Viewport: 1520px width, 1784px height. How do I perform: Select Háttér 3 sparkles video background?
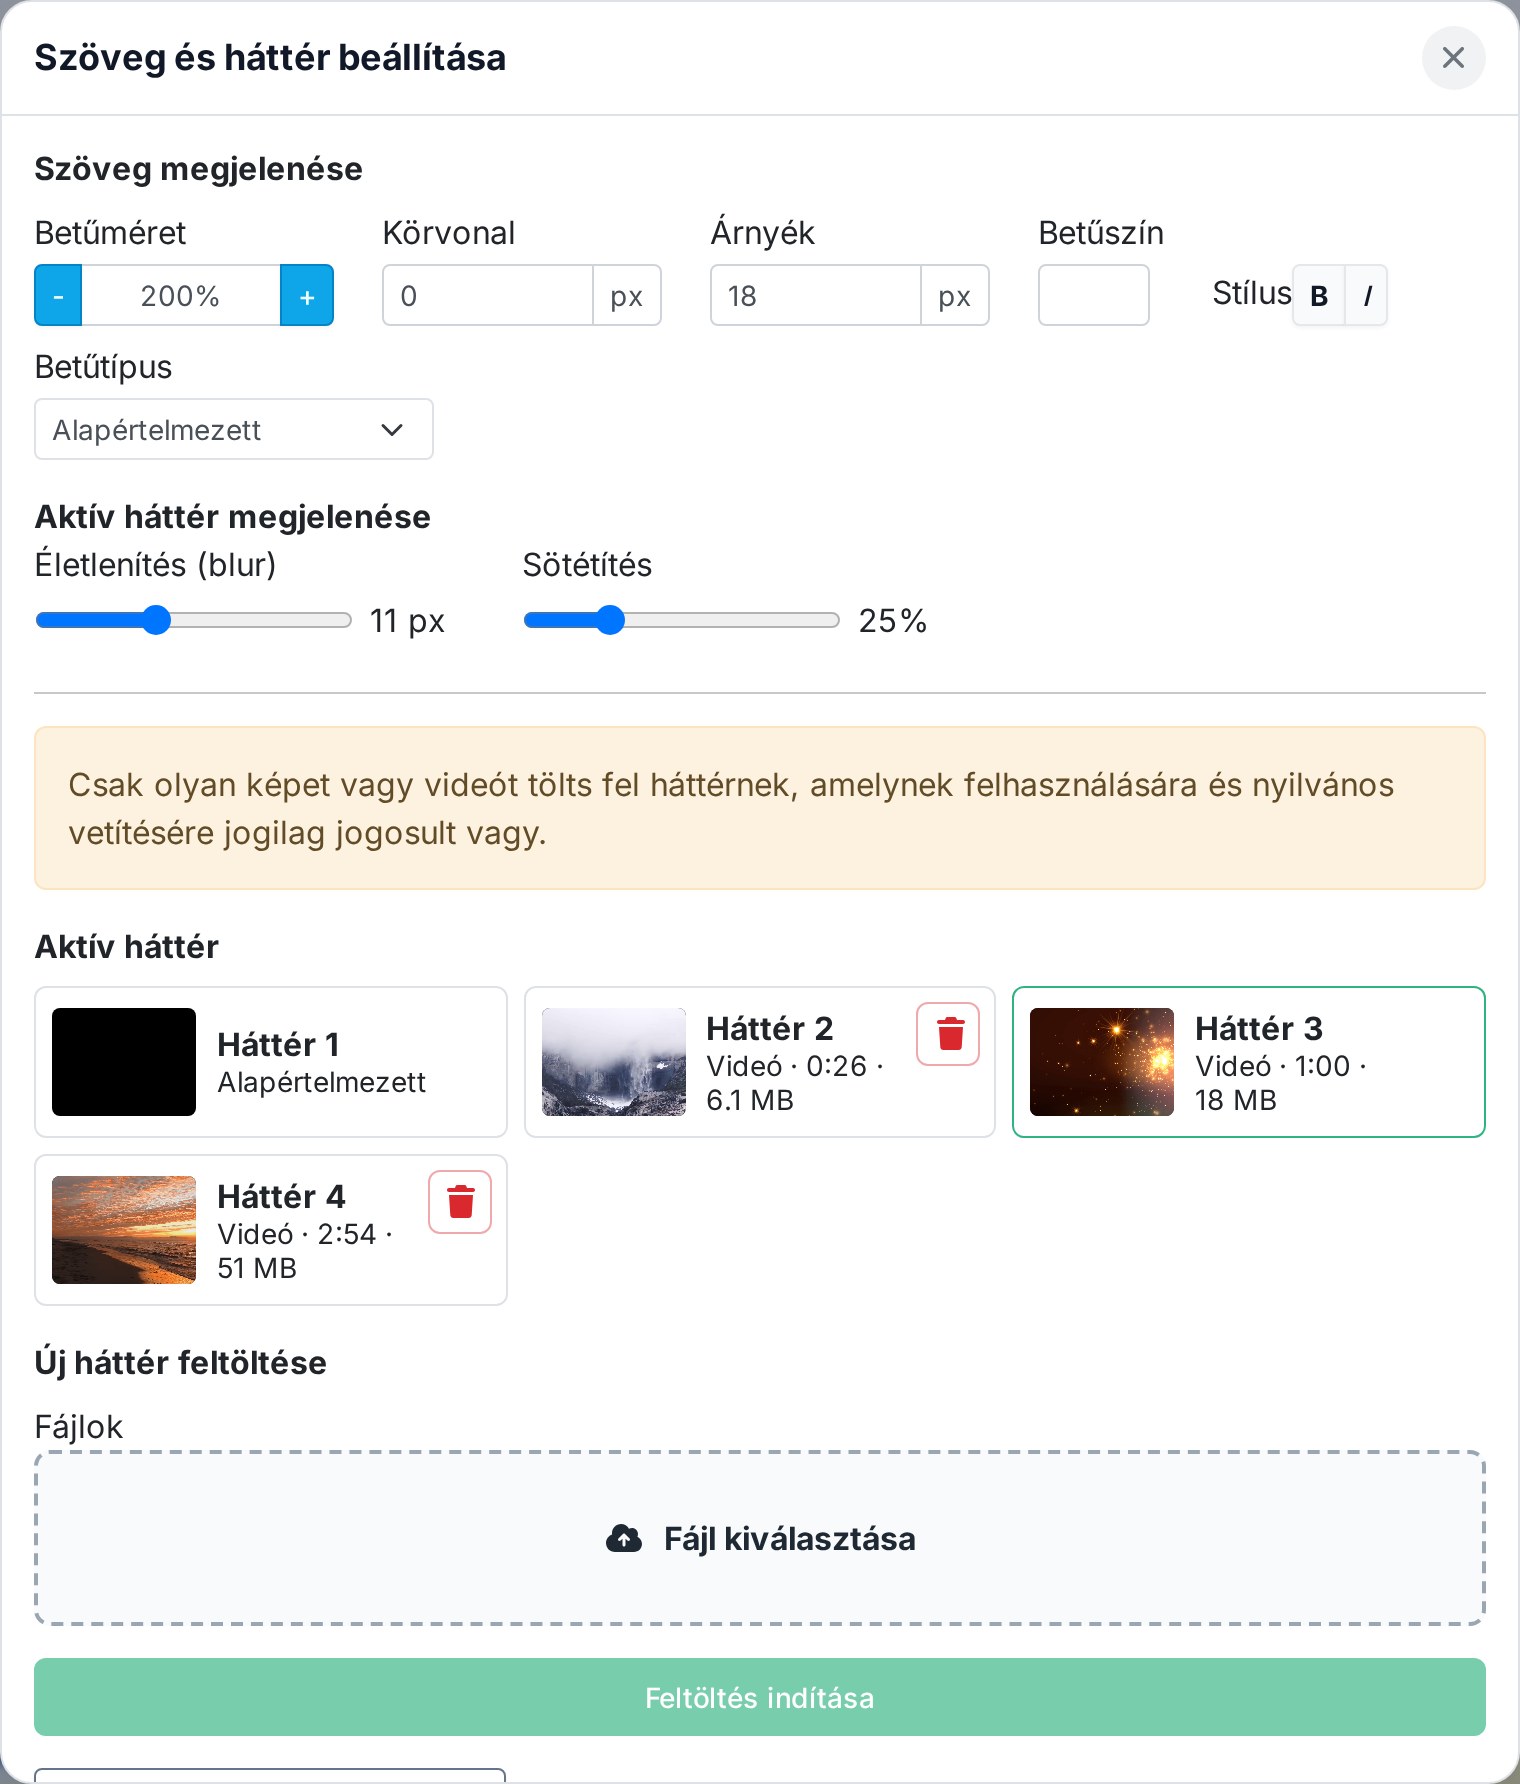1249,1062
